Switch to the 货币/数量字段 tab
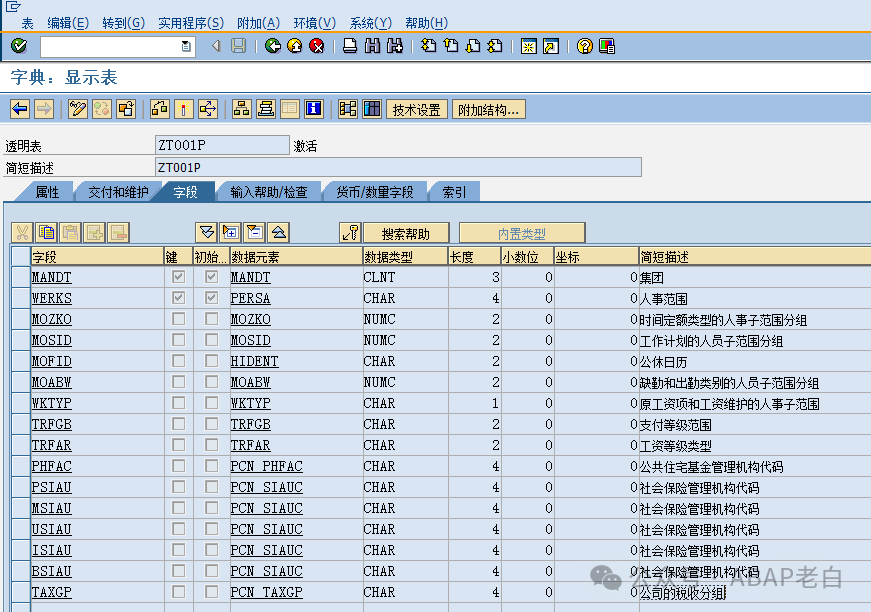 point(375,192)
